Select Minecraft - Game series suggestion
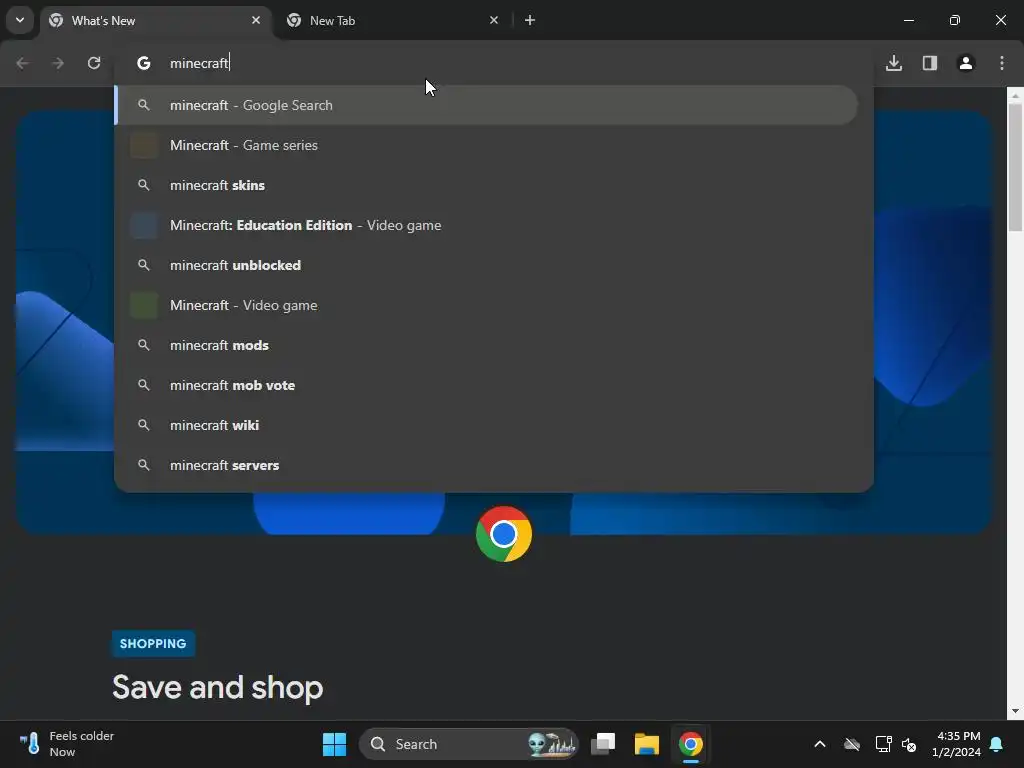1024x768 pixels. tap(487, 145)
